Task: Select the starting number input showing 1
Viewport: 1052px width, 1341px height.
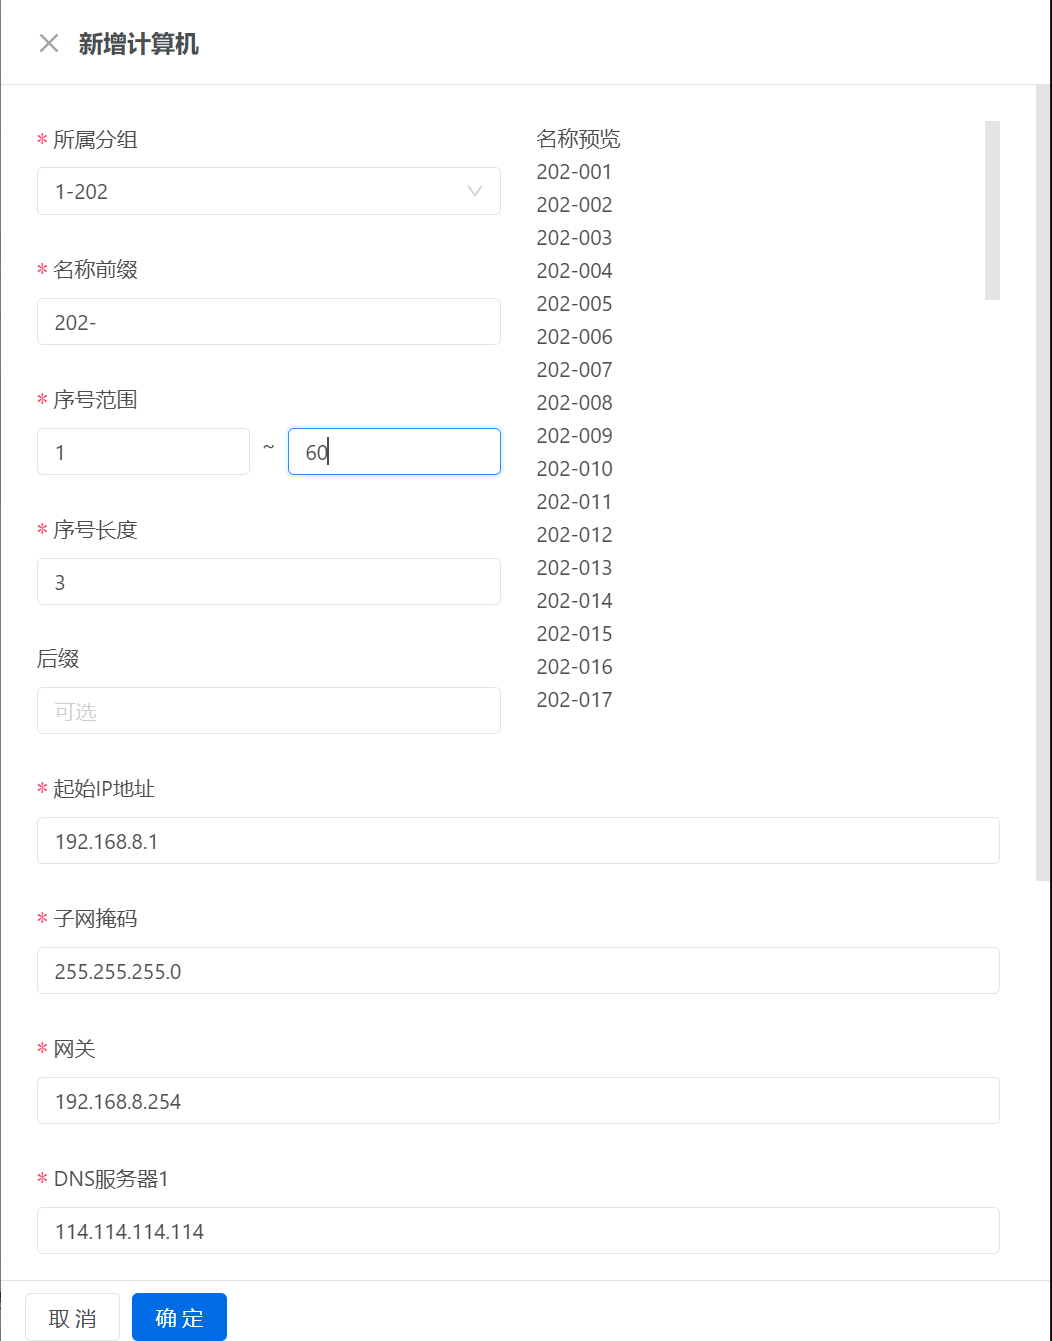Action: [x=143, y=451]
